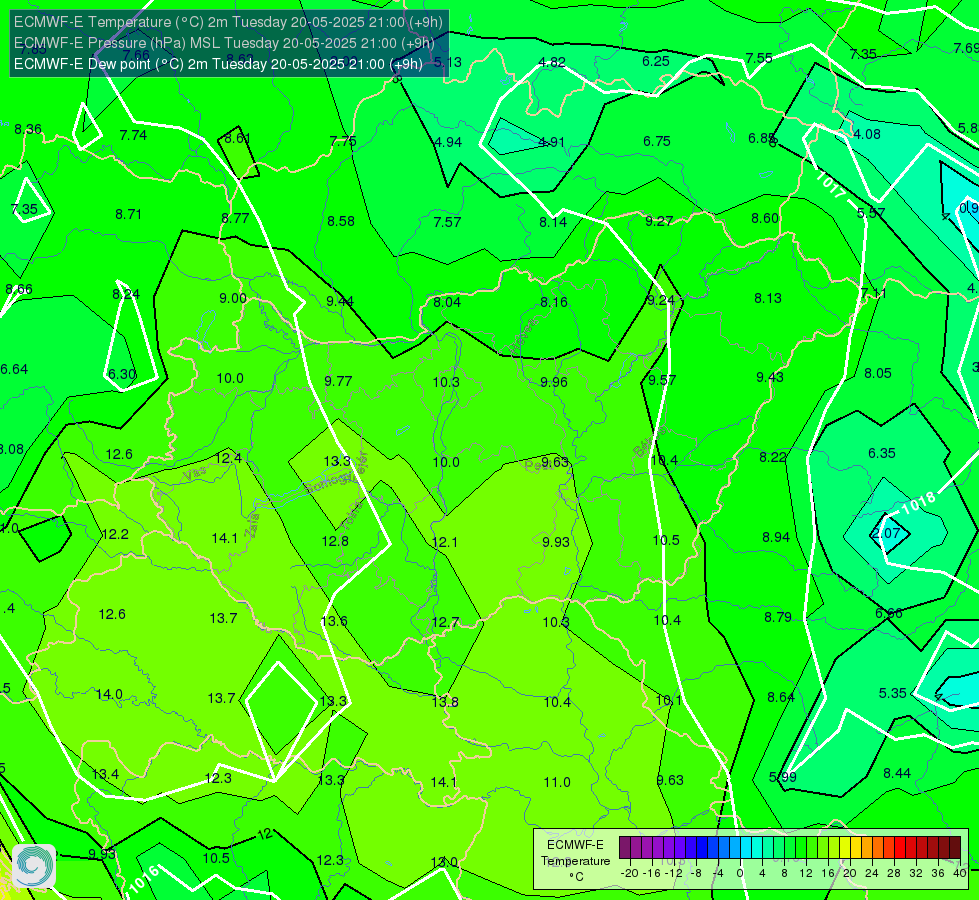The width and height of the screenshot is (979, 900).
Task: Click the 13.8 temperature value
Action: (x=445, y=702)
